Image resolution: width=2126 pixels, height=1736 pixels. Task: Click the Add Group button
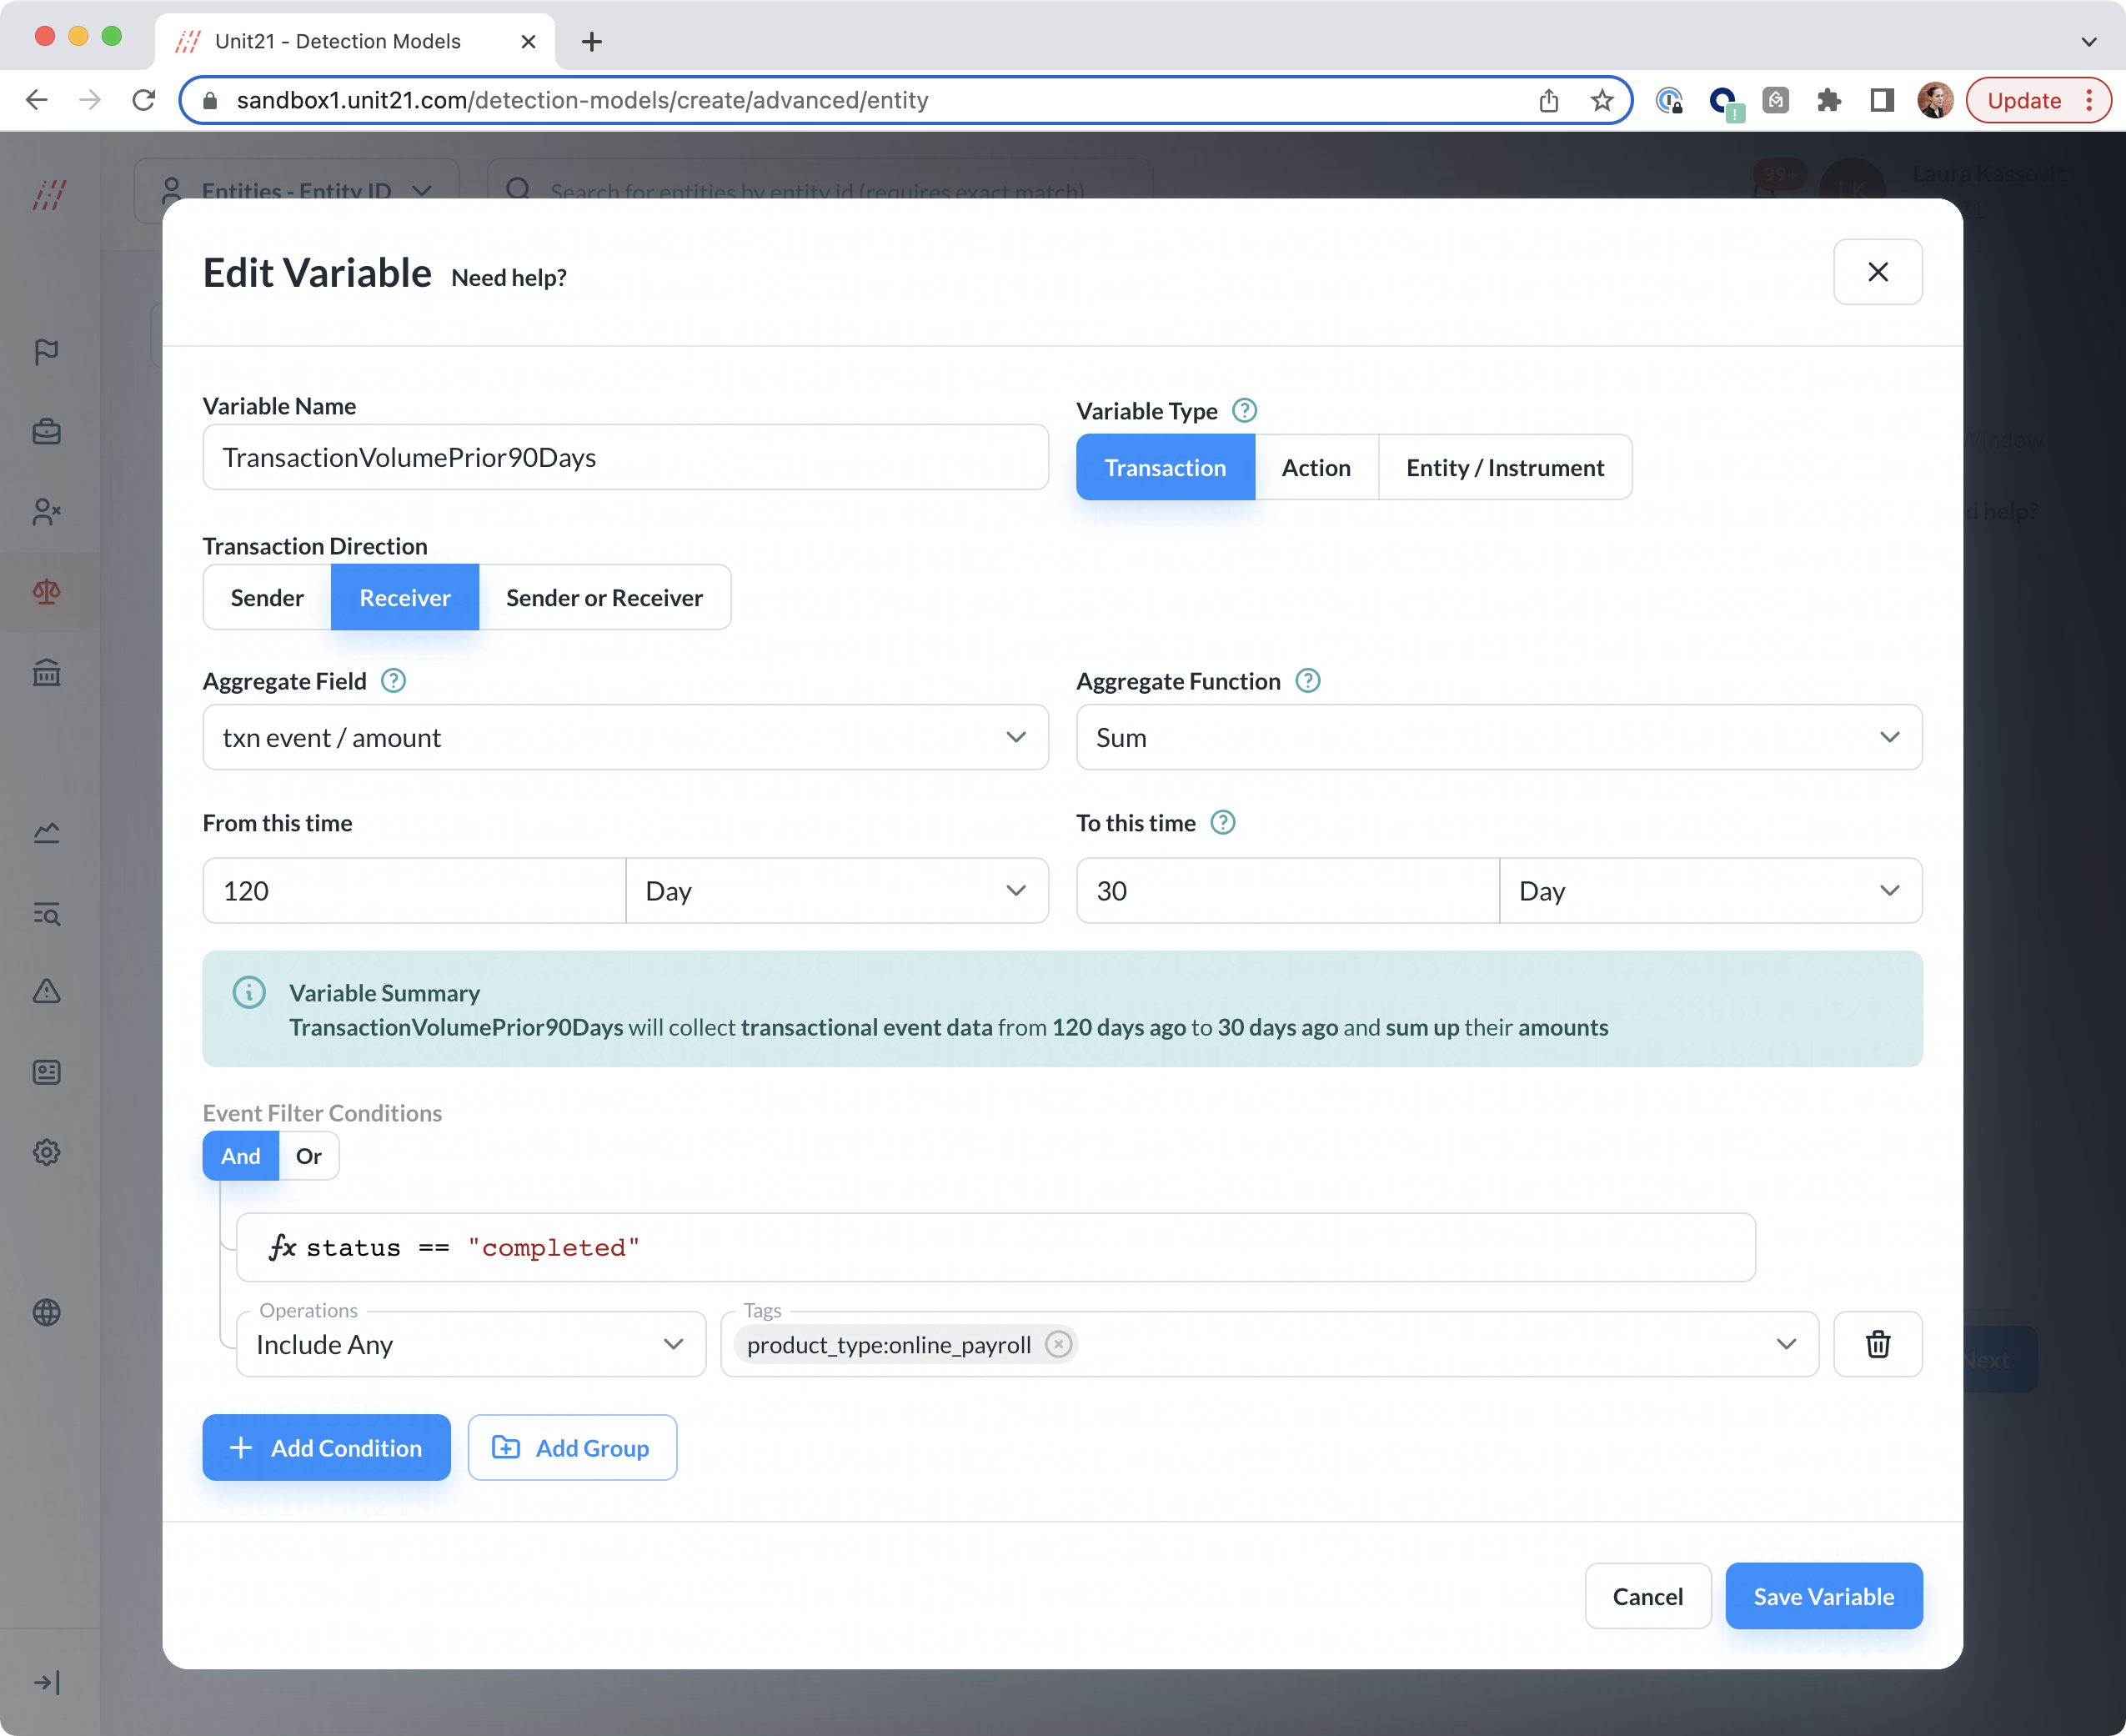click(572, 1447)
